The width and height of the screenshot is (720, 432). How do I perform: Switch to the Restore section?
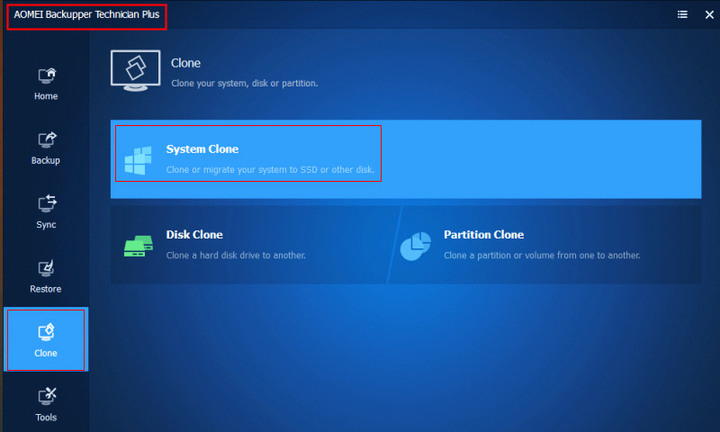(46, 276)
